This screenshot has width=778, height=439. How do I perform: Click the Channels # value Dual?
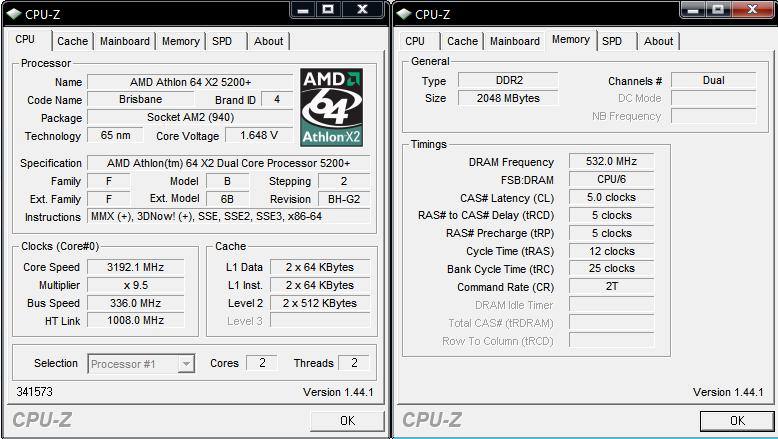pyautogui.click(x=713, y=80)
